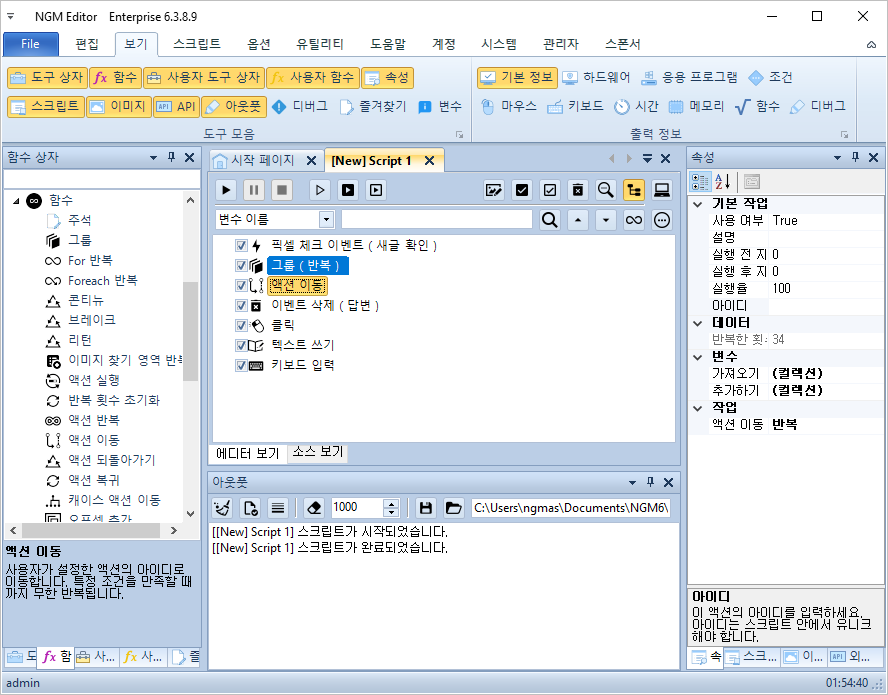Save the output log with the disk icon
Screen dimensions: 888x695
(426, 508)
